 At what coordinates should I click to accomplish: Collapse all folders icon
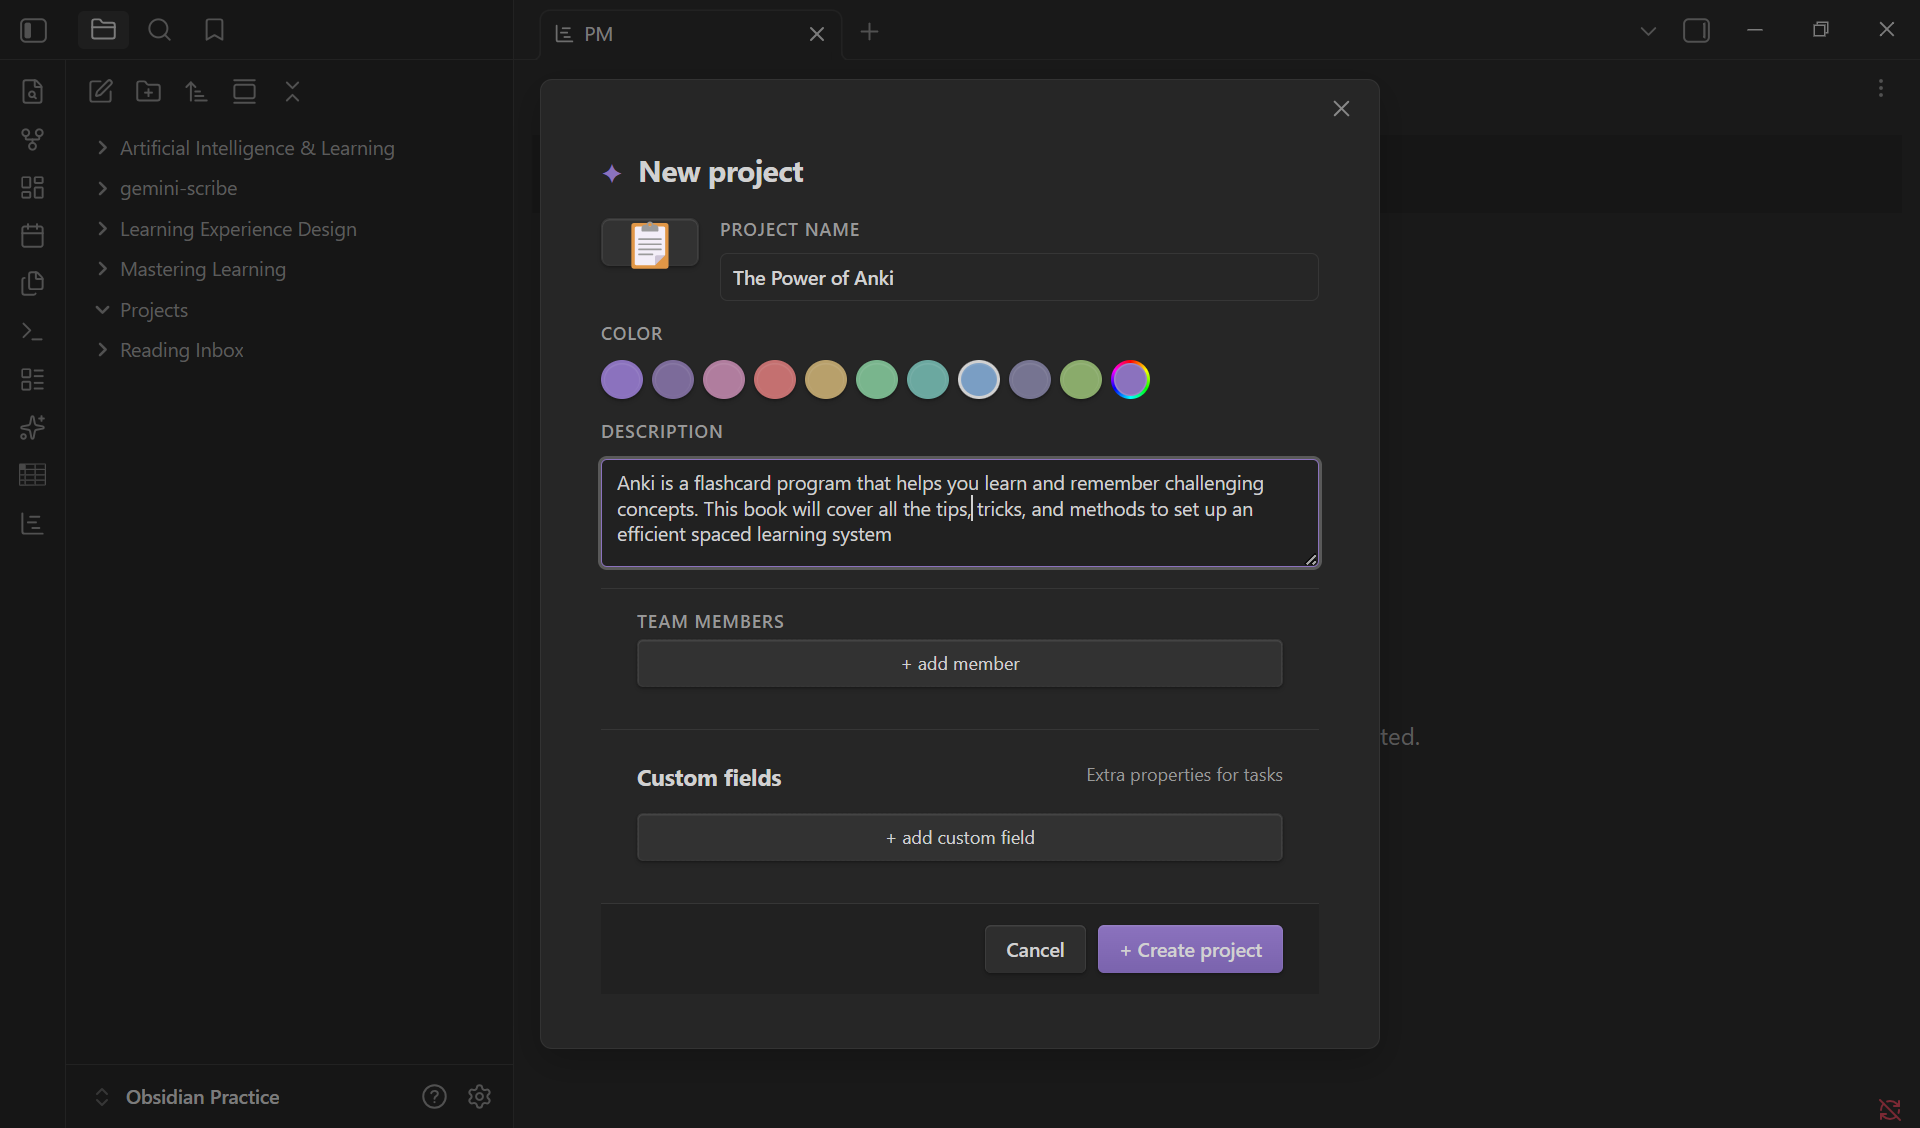[293, 91]
